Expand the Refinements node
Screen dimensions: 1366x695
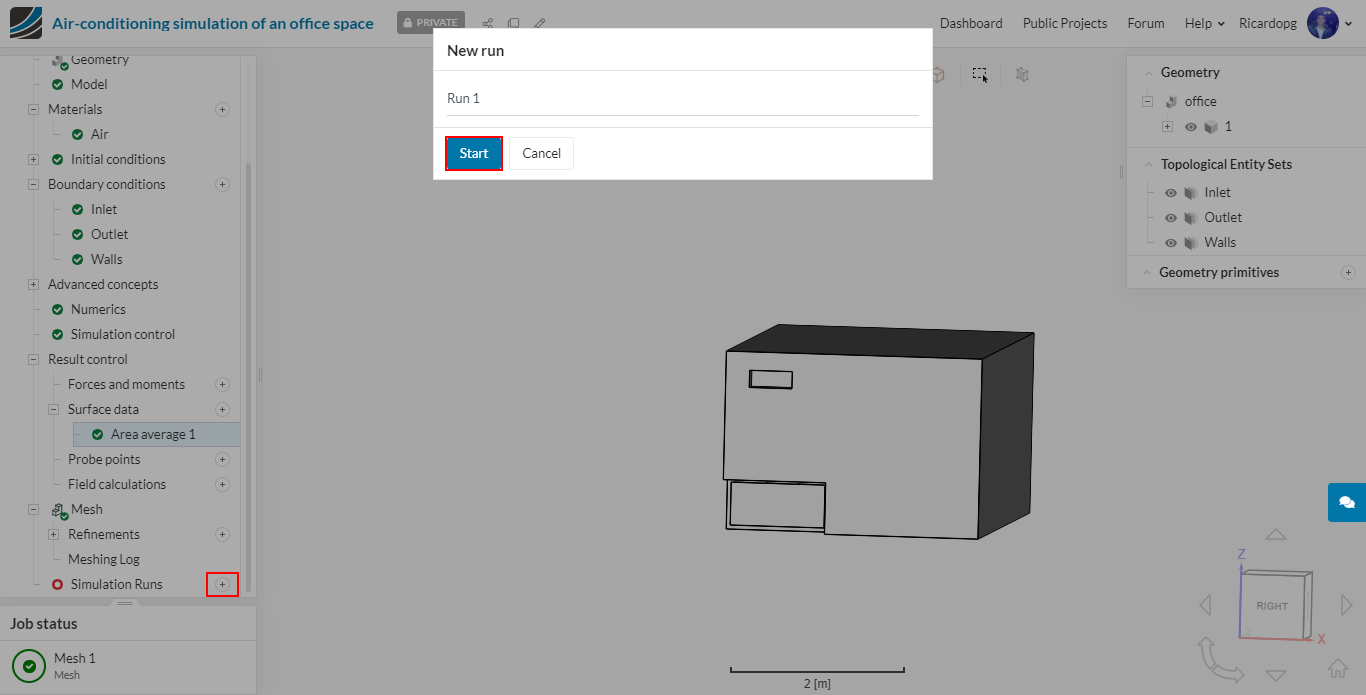[53, 534]
